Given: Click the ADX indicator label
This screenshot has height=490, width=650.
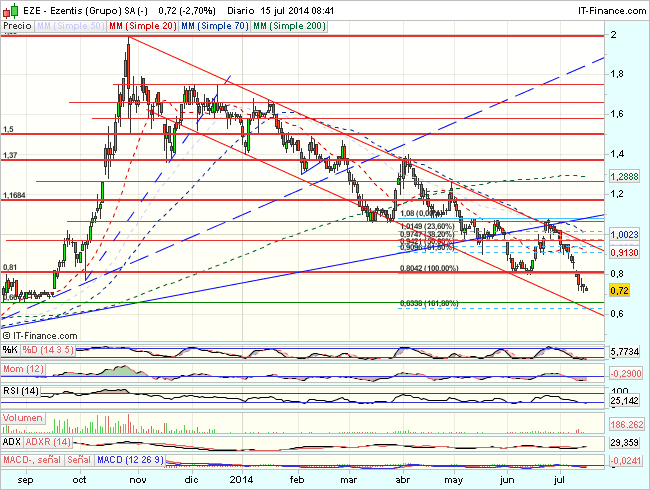Looking at the screenshot, I should pos(11,440).
